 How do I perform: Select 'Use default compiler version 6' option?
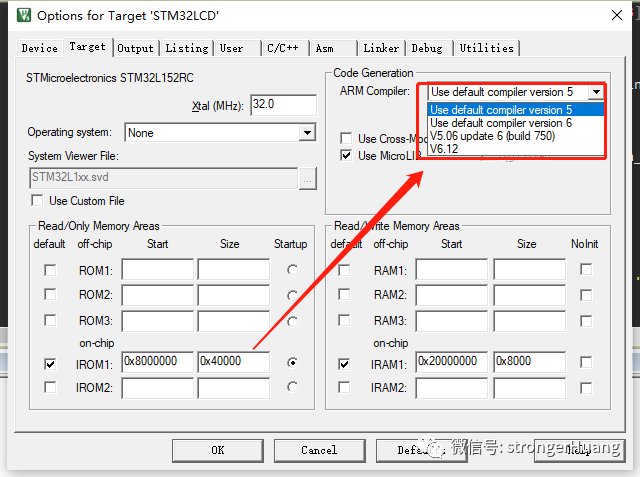pos(516,123)
